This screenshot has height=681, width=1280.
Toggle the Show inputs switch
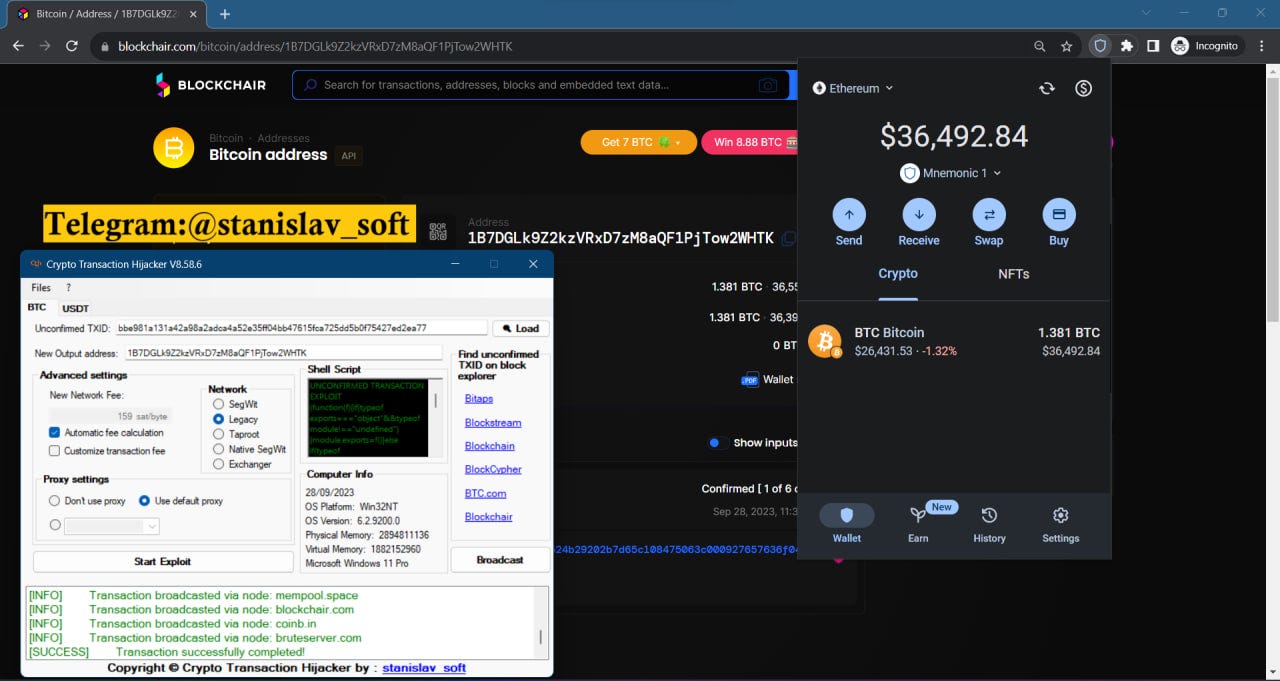click(x=714, y=442)
